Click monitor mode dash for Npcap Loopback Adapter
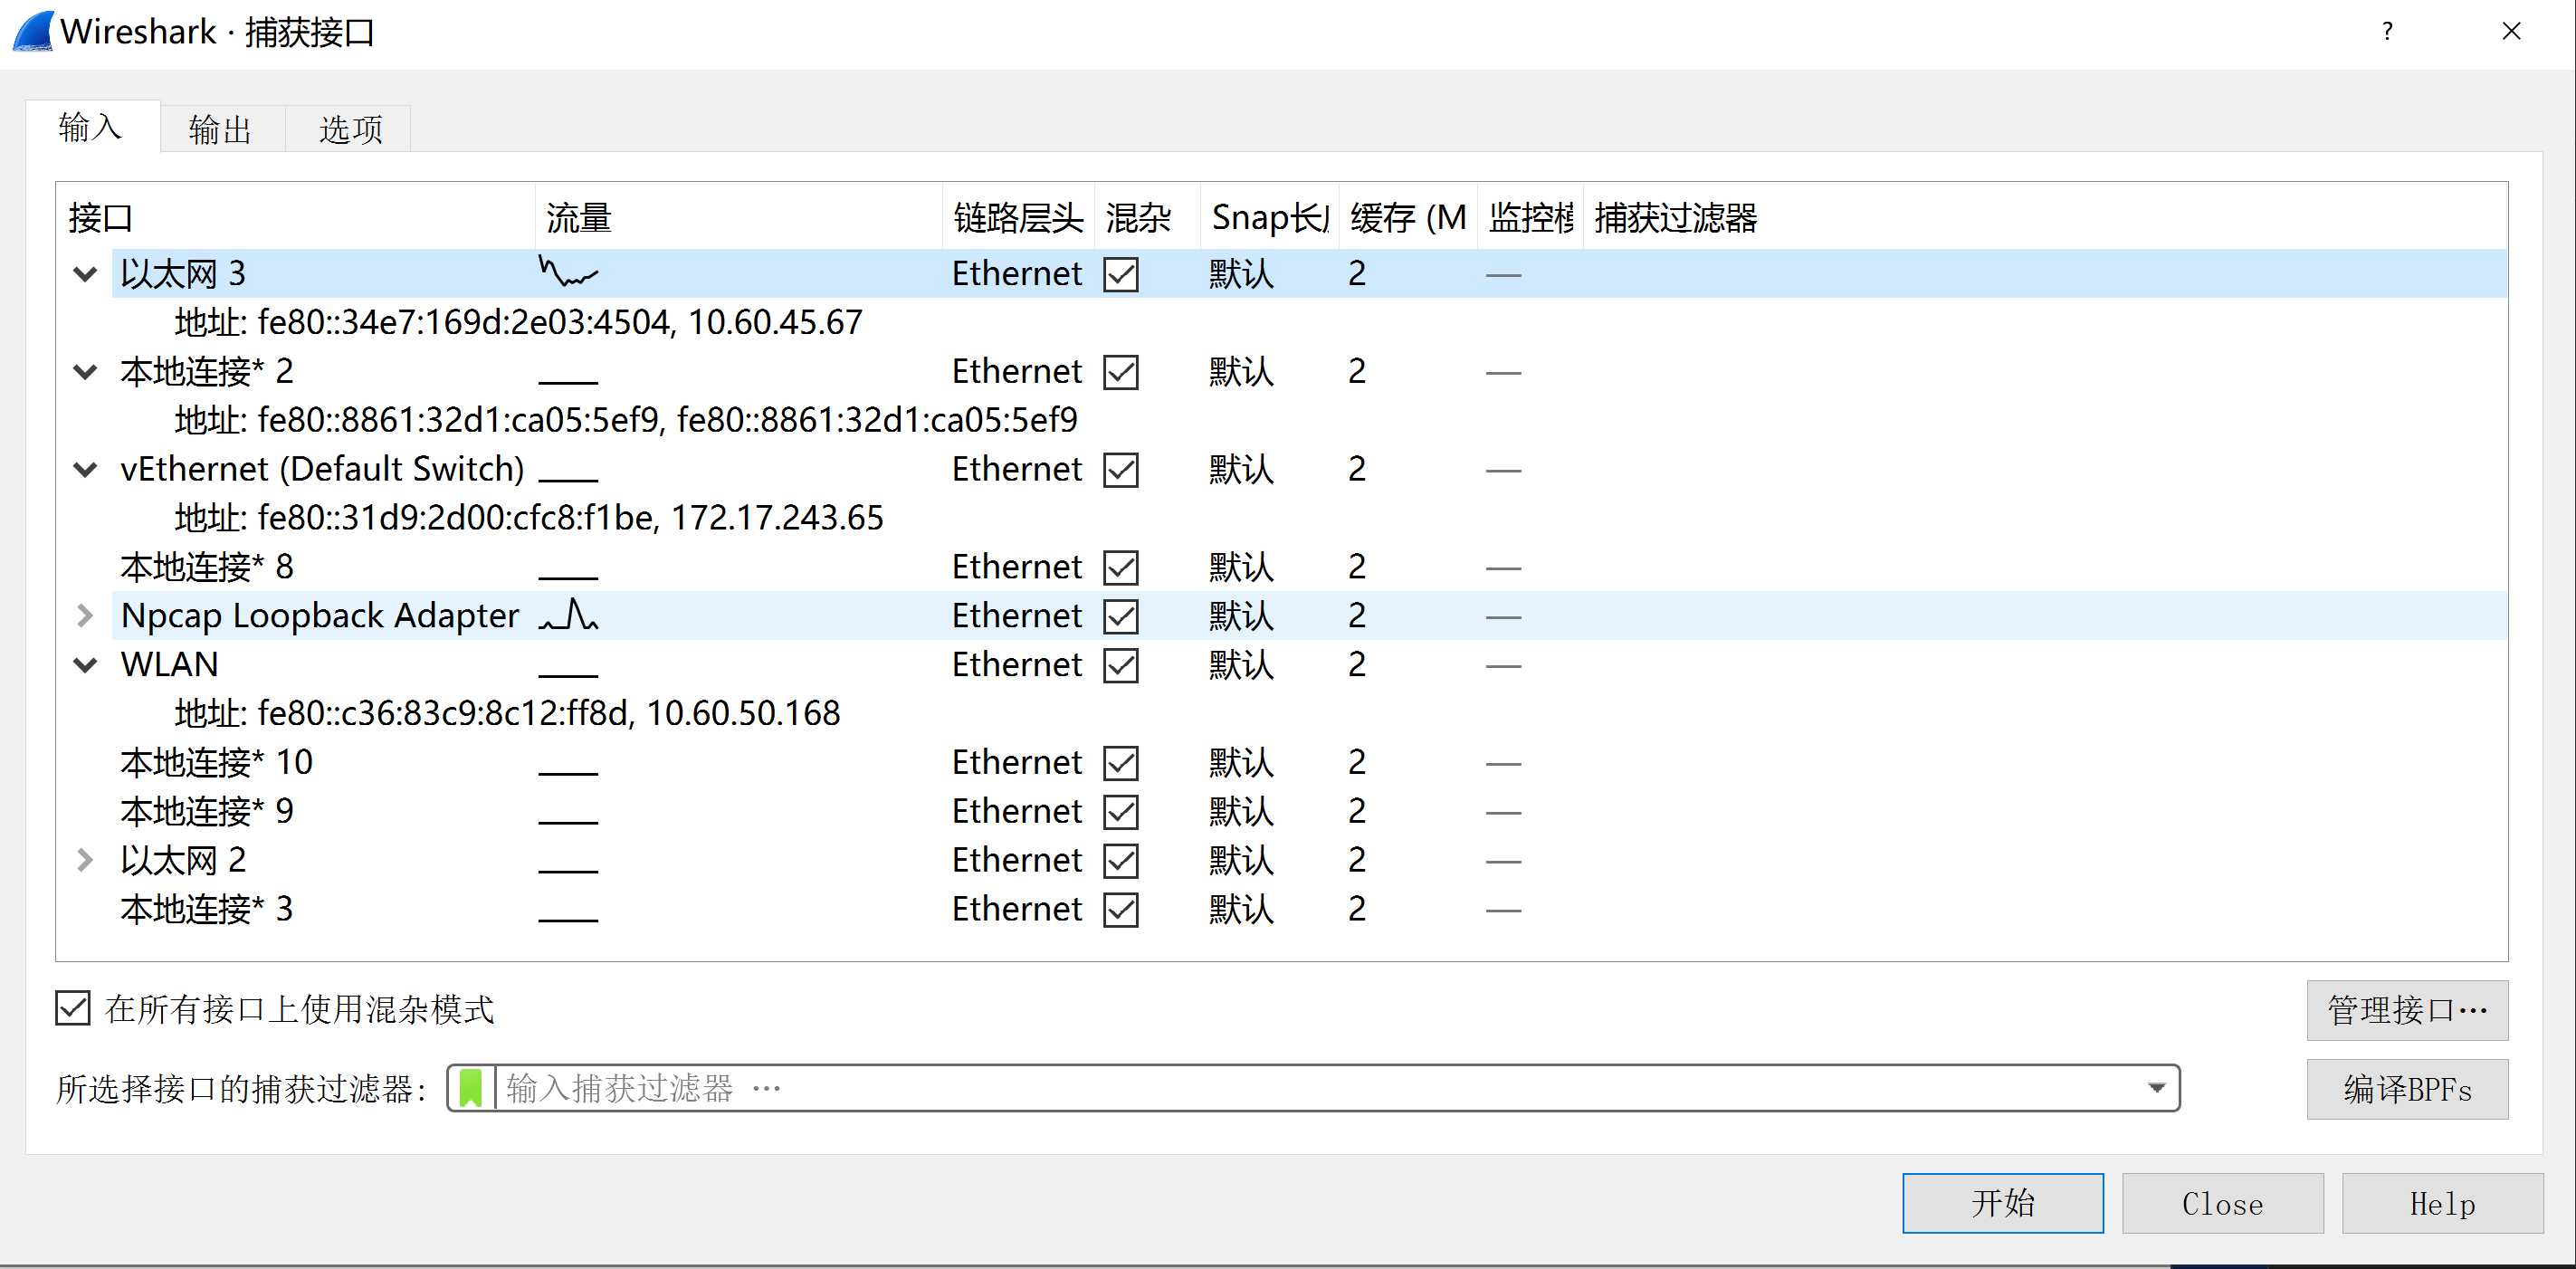The height and width of the screenshot is (1269, 2576). click(x=1503, y=617)
